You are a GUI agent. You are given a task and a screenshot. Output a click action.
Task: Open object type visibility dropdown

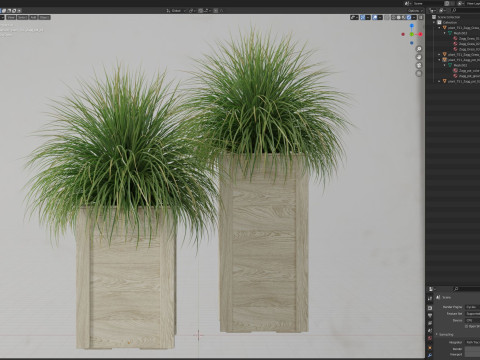[354, 17]
